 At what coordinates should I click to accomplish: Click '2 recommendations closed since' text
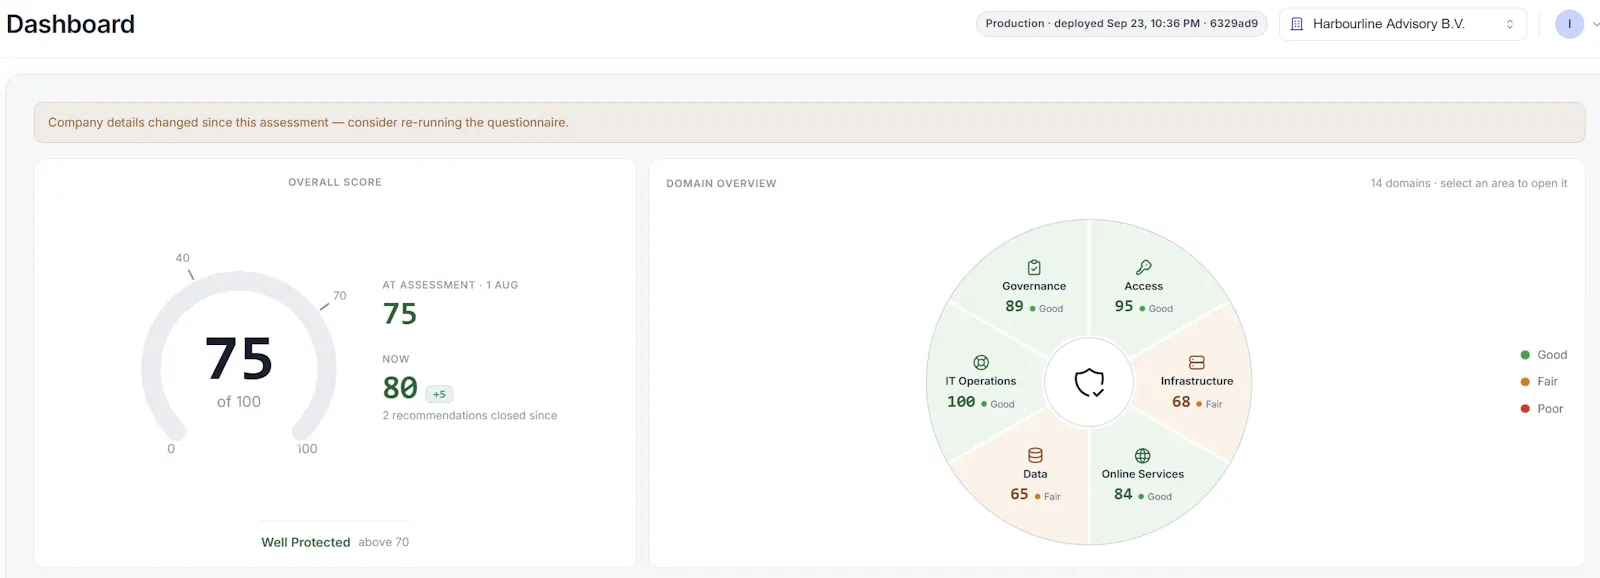(470, 415)
